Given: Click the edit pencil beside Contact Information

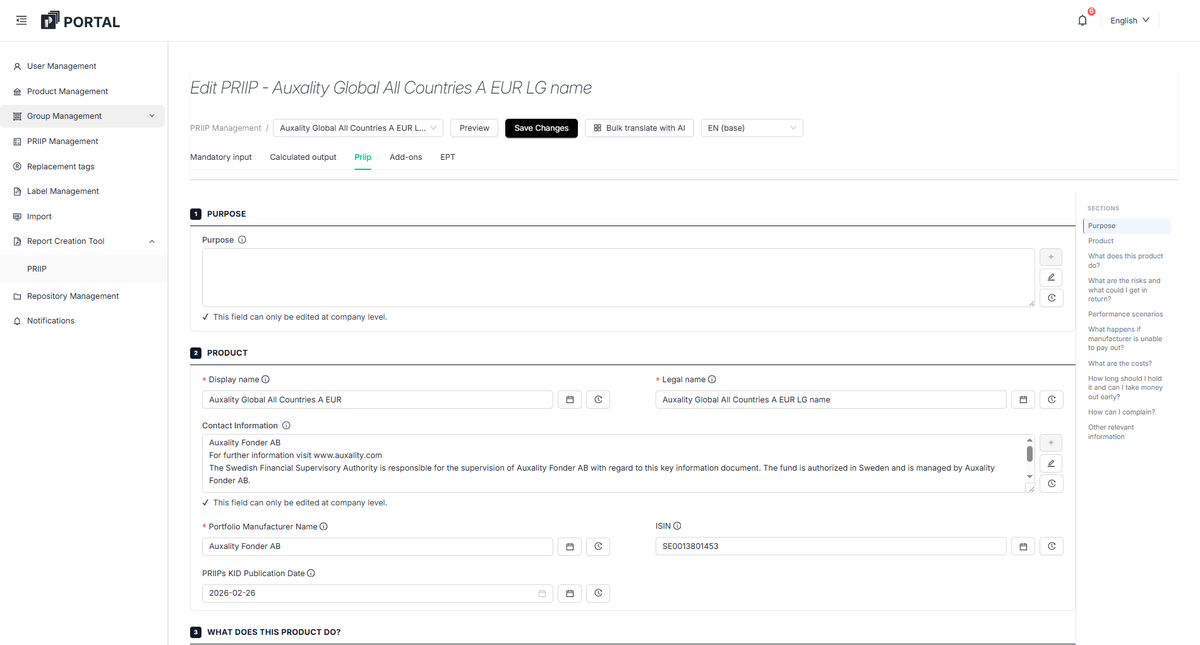Looking at the screenshot, I should pyautogui.click(x=1051, y=463).
